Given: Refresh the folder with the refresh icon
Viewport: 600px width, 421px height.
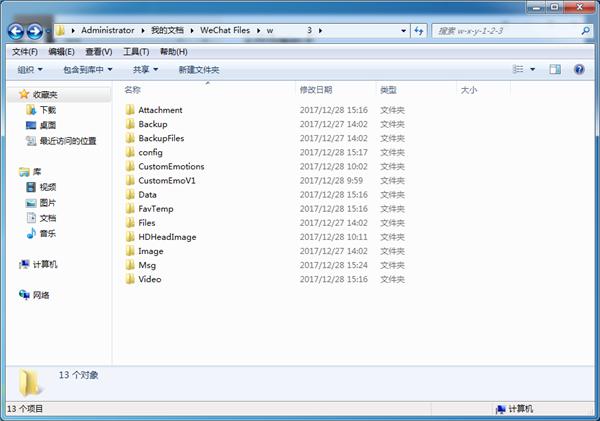Looking at the screenshot, I should click(x=419, y=31).
